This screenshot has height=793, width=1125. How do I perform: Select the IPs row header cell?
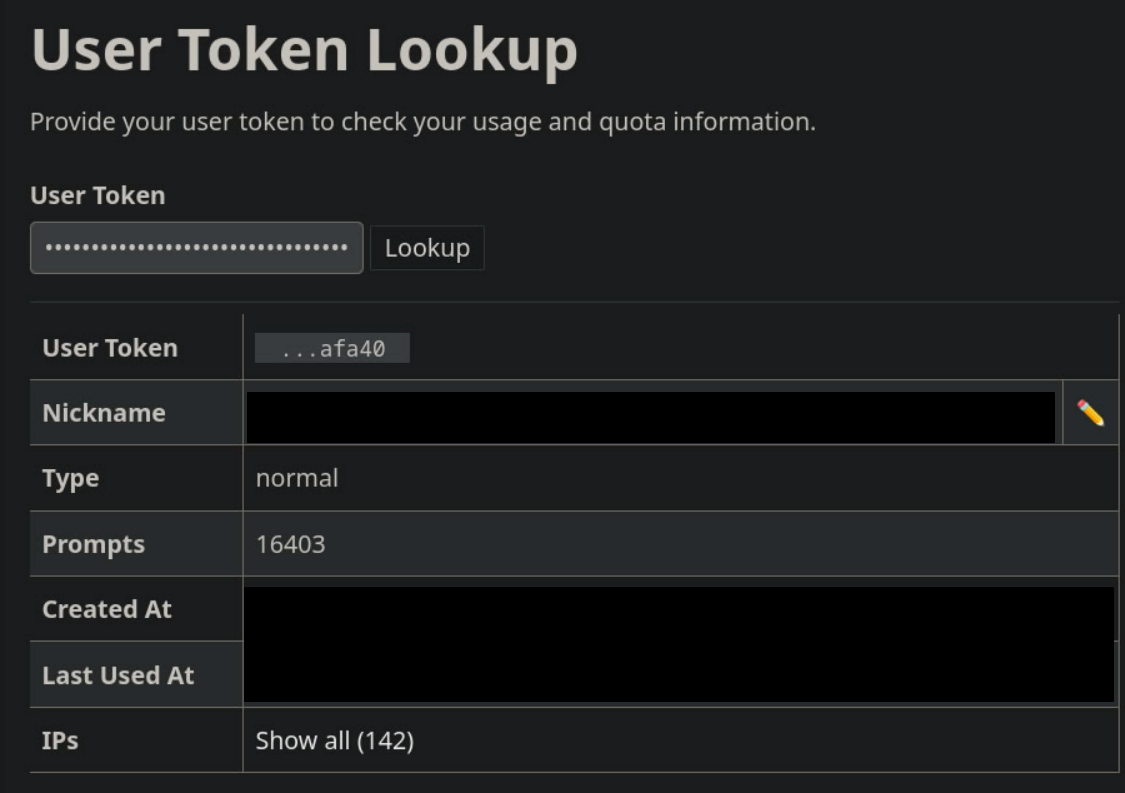point(60,741)
